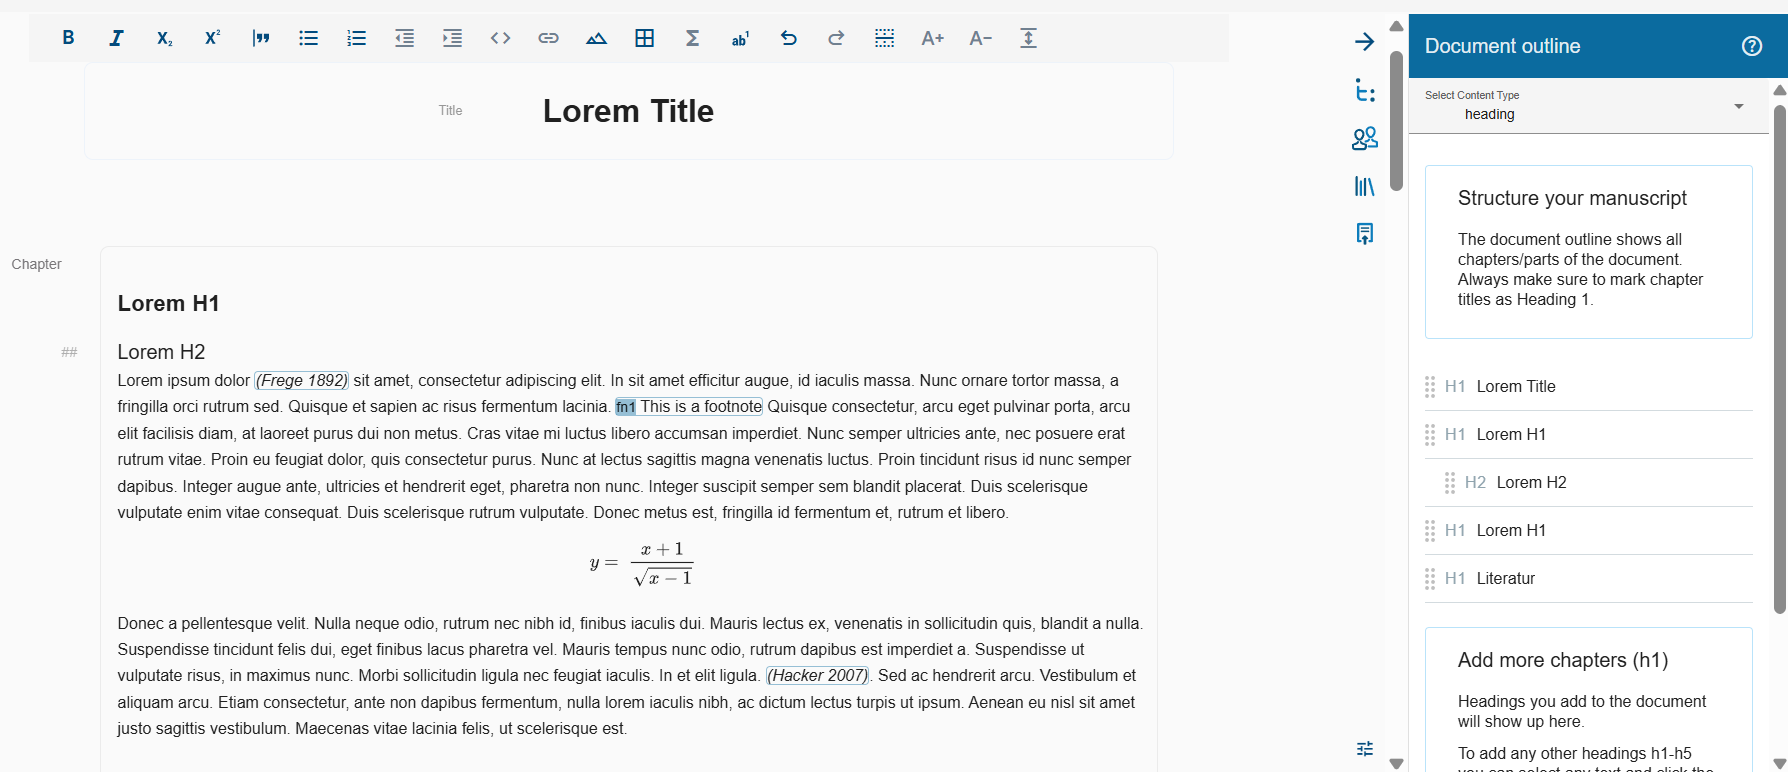Image resolution: width=1788 pixels, height=772 pixels.
Task: Toggle italic text formatting
Action: click(x=116, y=38)
